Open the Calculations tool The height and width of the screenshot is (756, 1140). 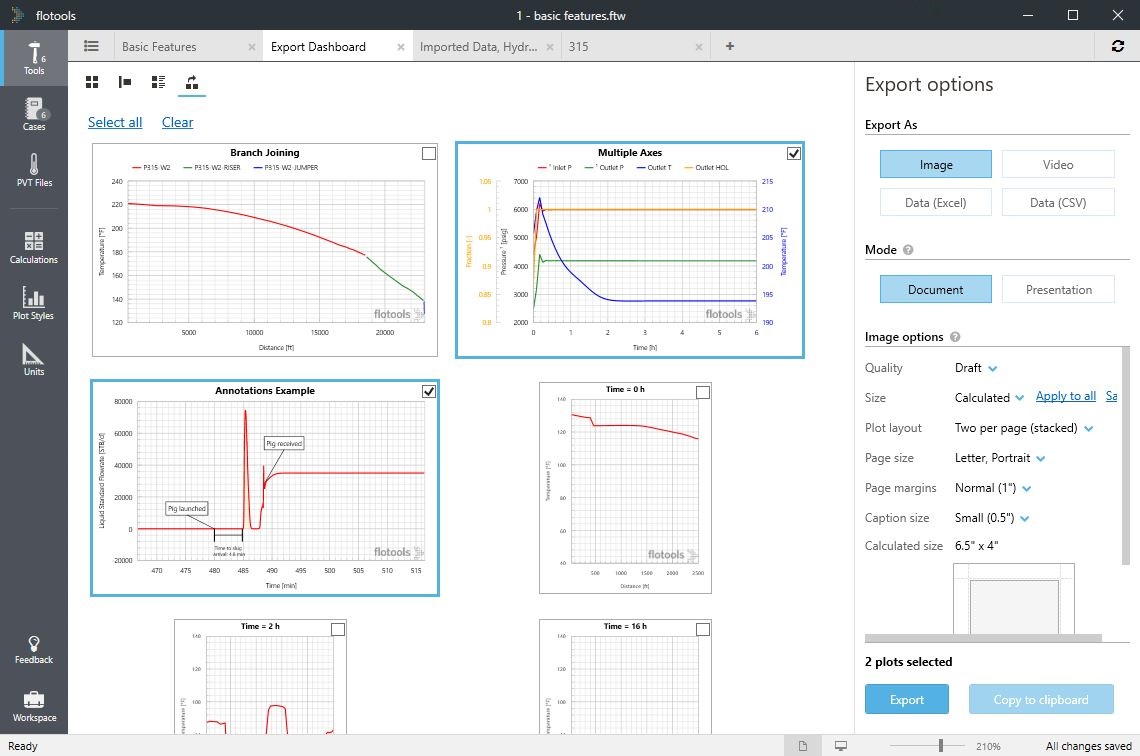pyautogui.click(x=34, y=247)
